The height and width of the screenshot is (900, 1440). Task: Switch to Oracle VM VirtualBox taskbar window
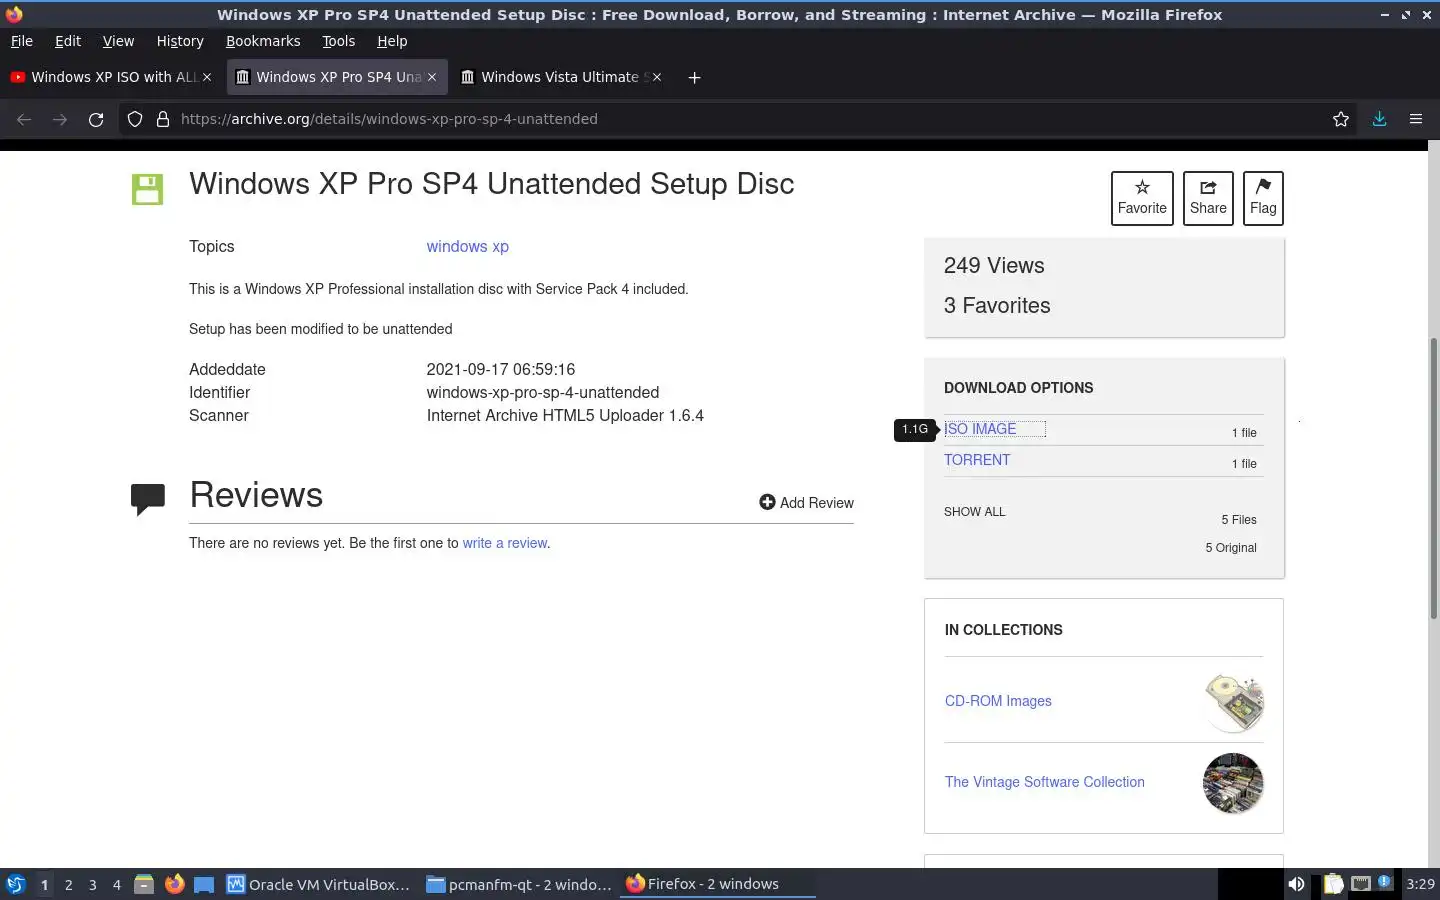[318, 884]
